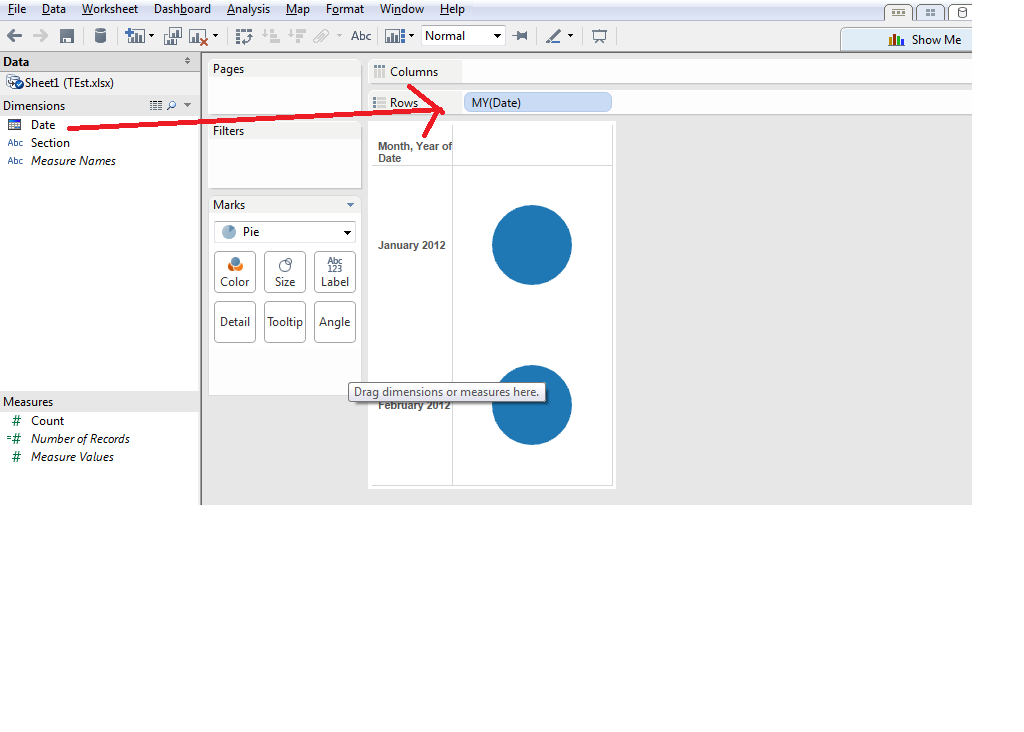Screen dimensions: 1024x732
Task: Select the Swap Rows and Columns tool
Action: 244,36
